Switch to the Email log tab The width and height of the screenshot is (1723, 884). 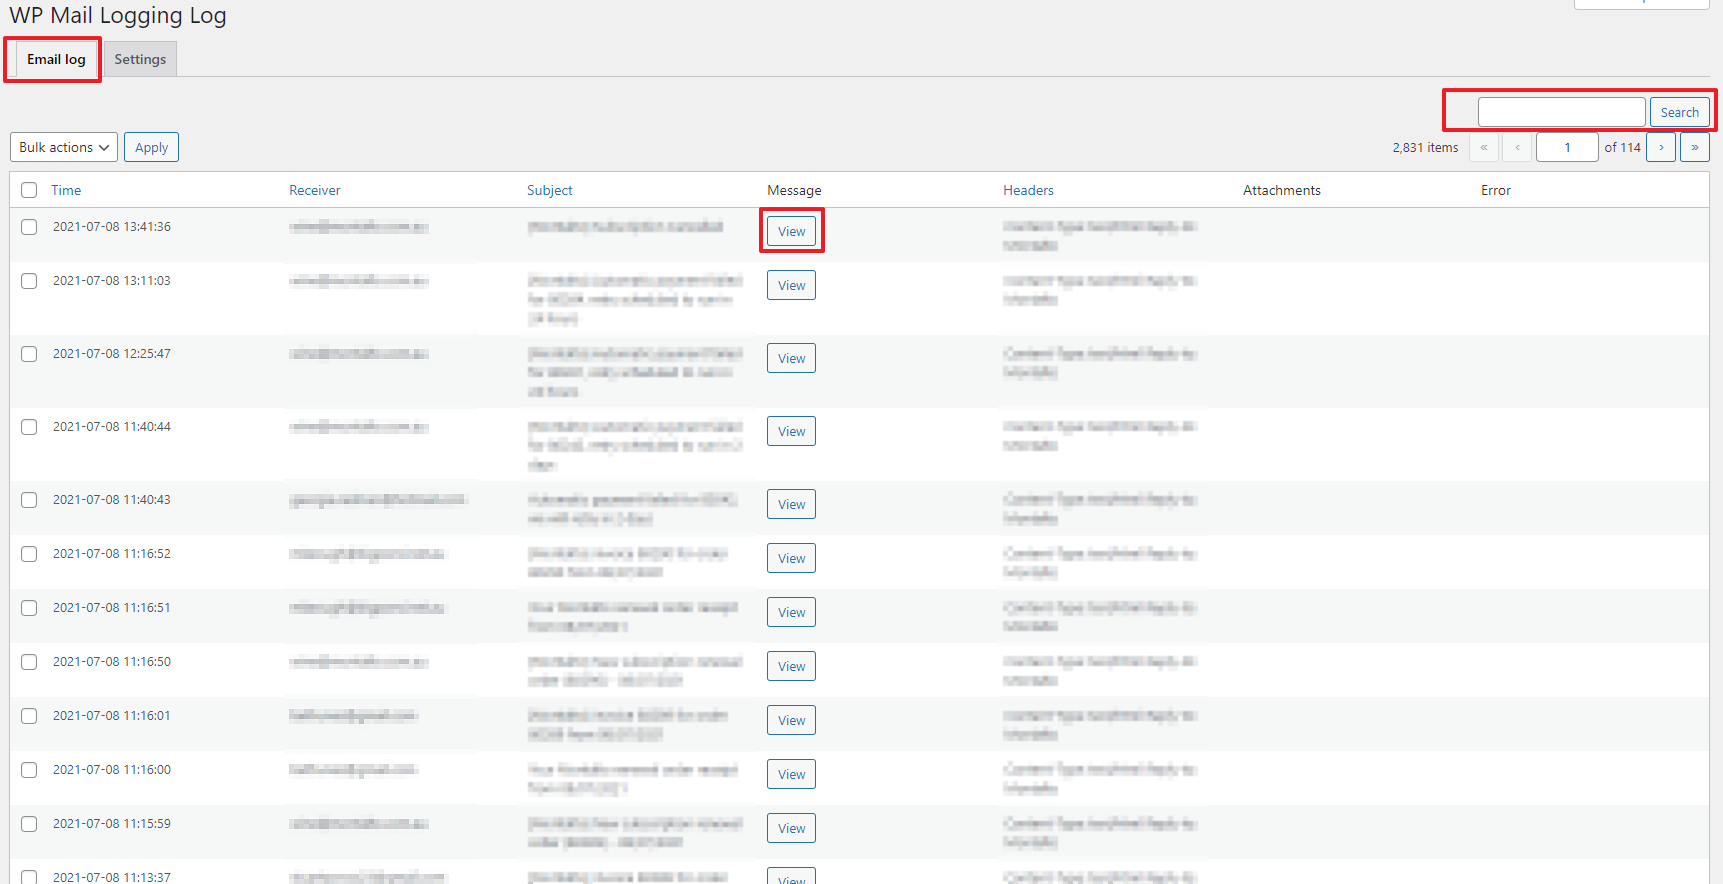point(56,59)
